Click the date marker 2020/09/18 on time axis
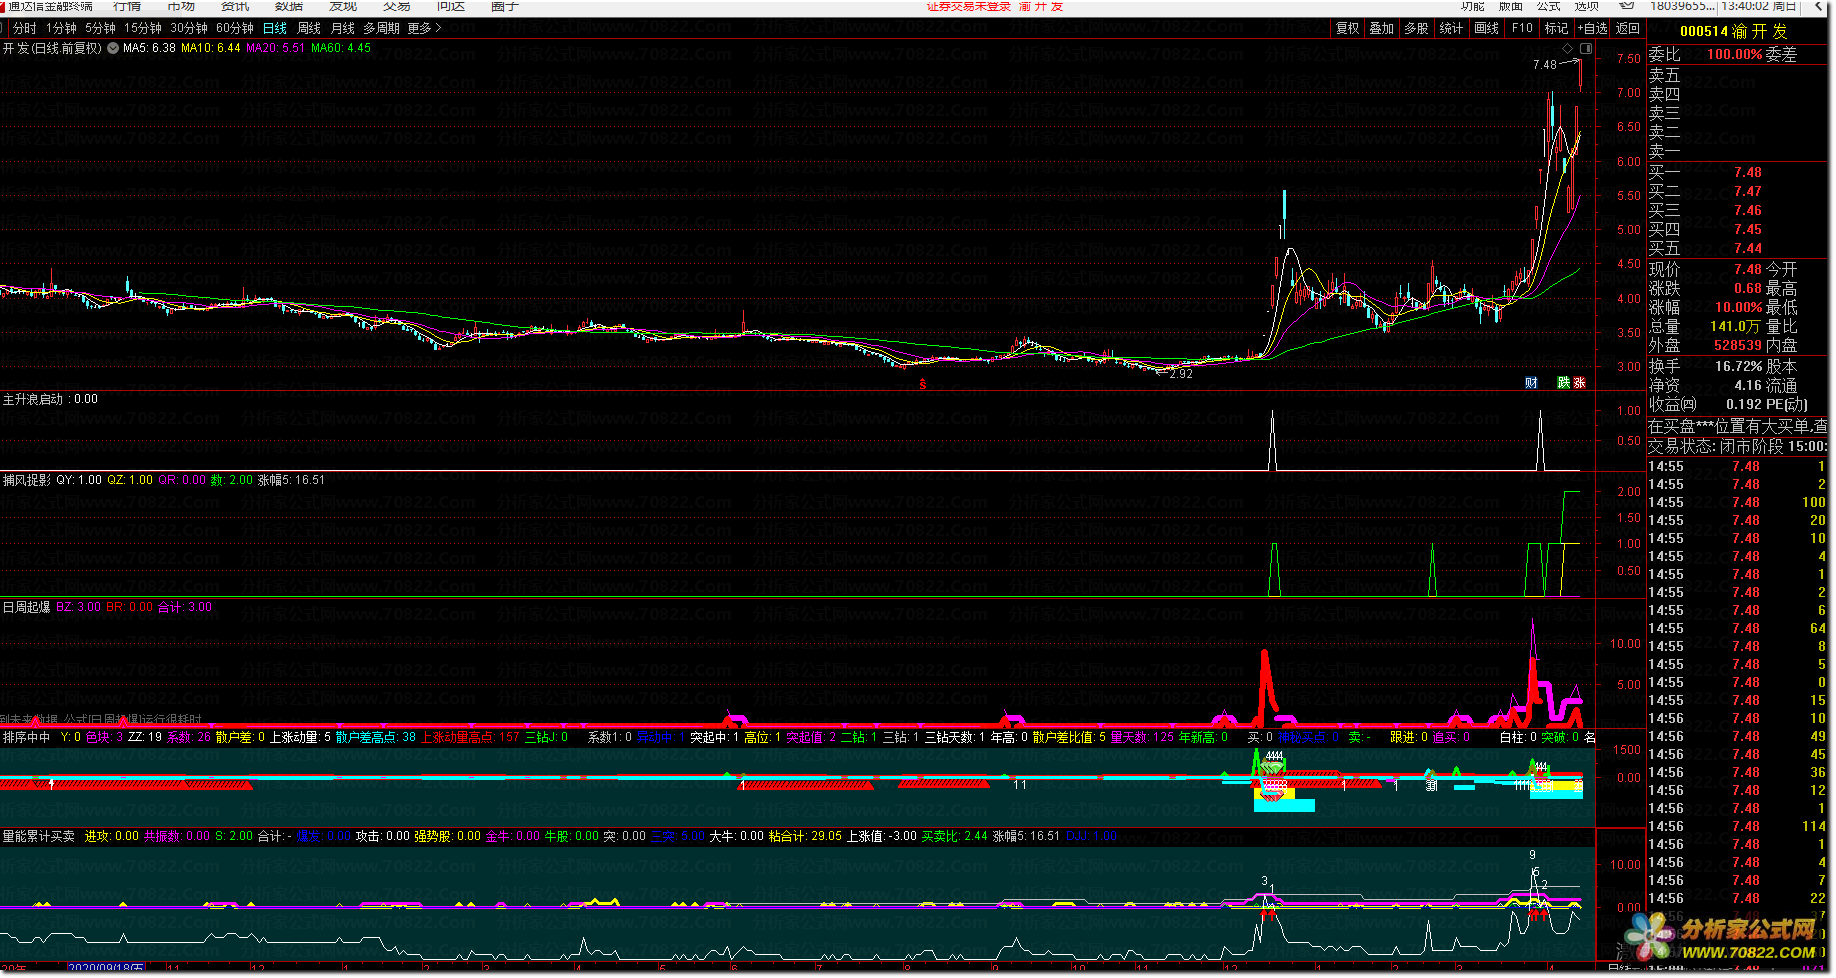This screenshot has width=1836, height=978. point(106,968)
